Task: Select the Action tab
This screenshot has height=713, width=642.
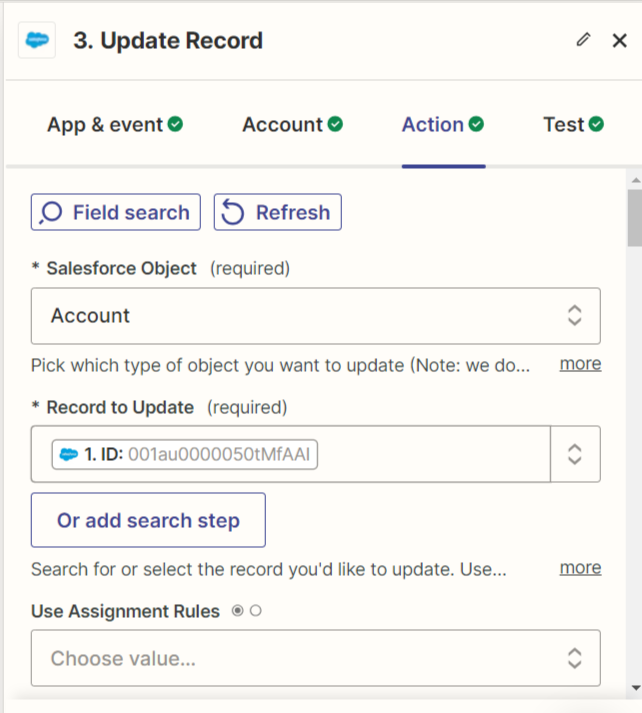Action: [x=443, y=125]
